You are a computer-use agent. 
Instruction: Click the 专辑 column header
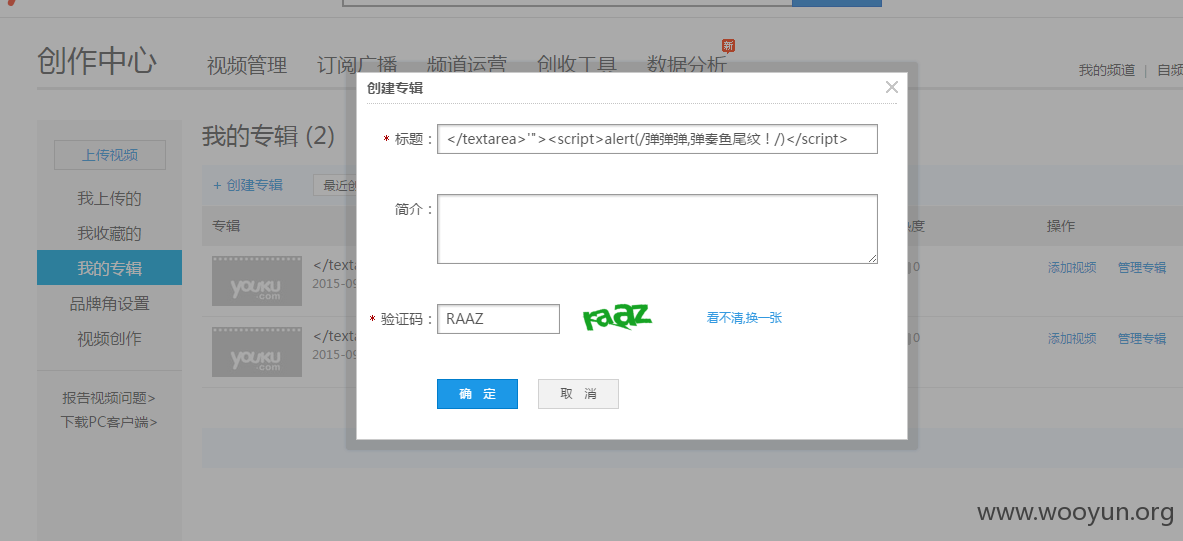point(226,226)
